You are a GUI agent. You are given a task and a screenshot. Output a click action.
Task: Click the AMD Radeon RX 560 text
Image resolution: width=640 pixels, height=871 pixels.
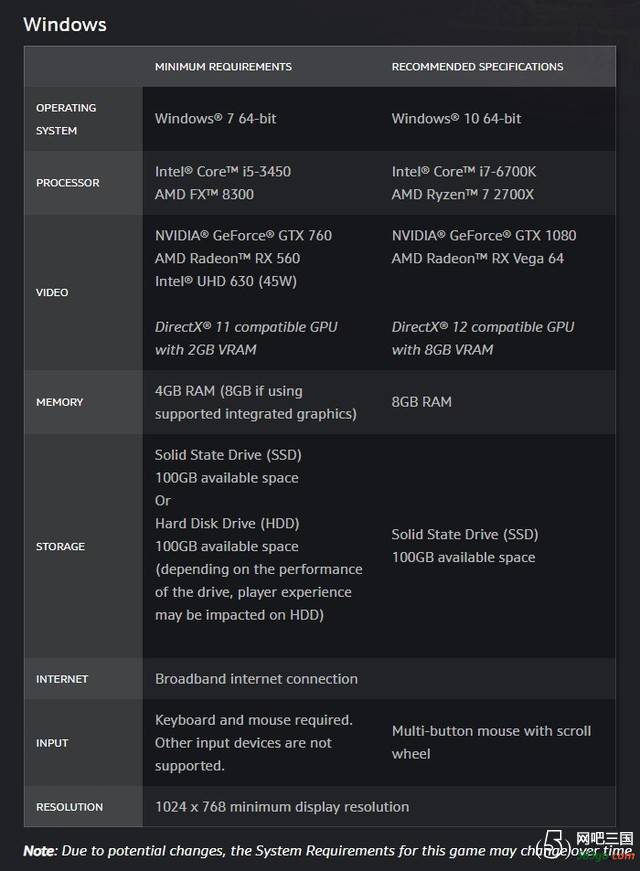click(227, 258)
